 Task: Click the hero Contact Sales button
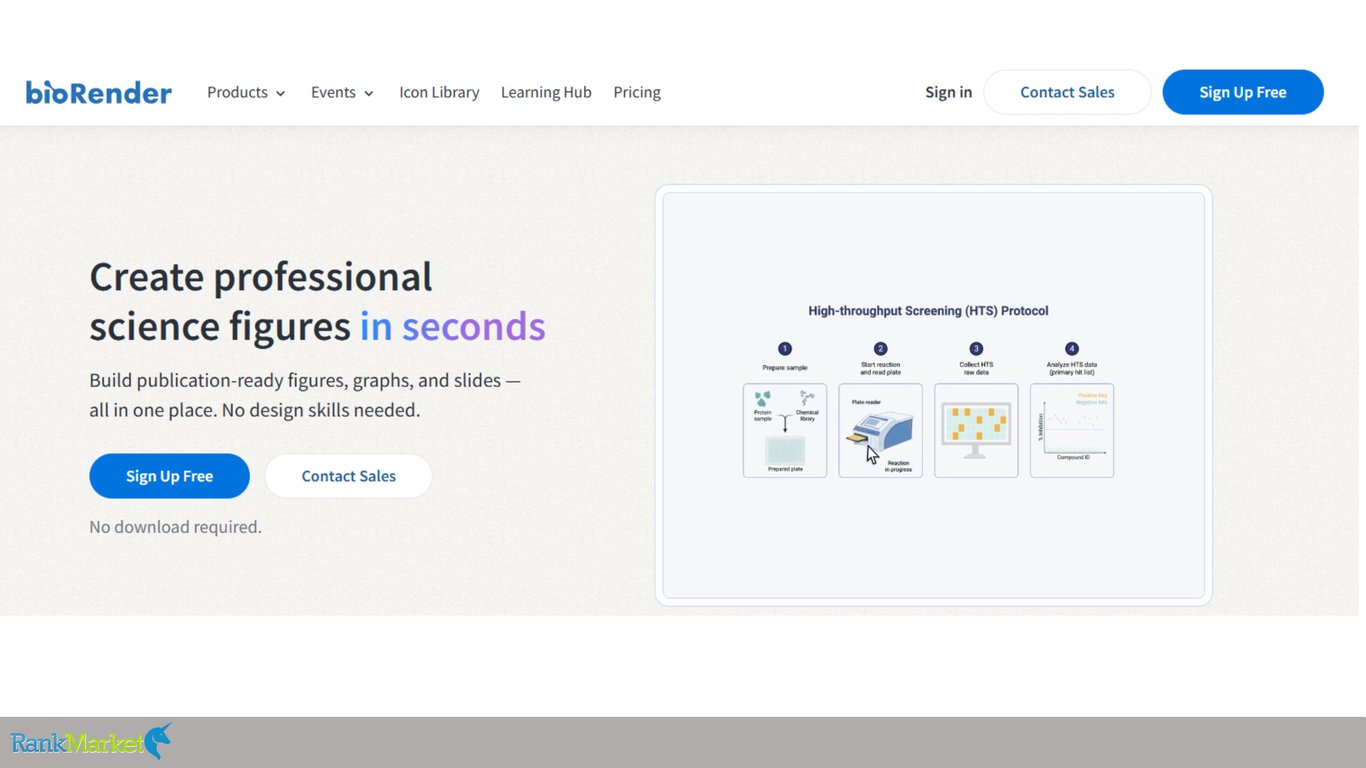(x=349, y=476)
